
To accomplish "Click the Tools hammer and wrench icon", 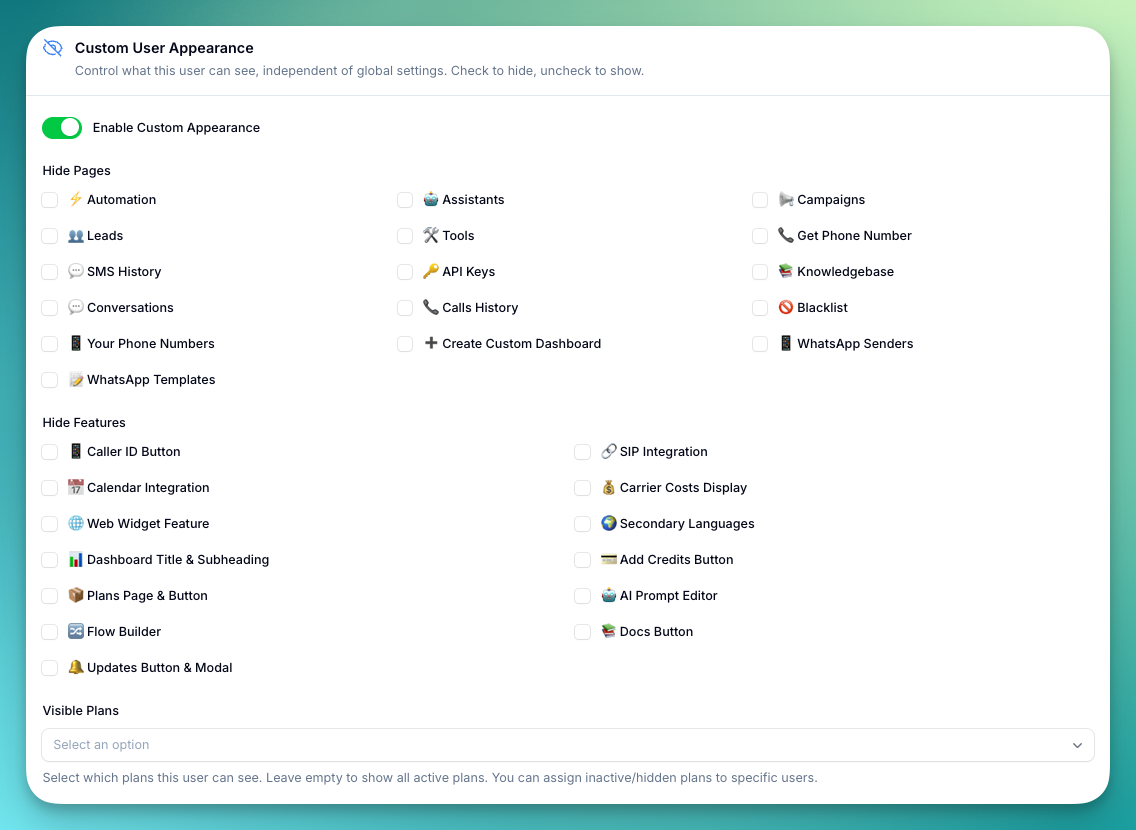I will point(431,235).
